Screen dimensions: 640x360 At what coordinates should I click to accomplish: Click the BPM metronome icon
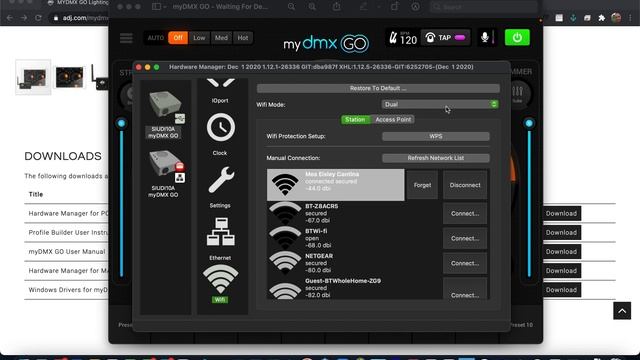click(x=393, y=38)
